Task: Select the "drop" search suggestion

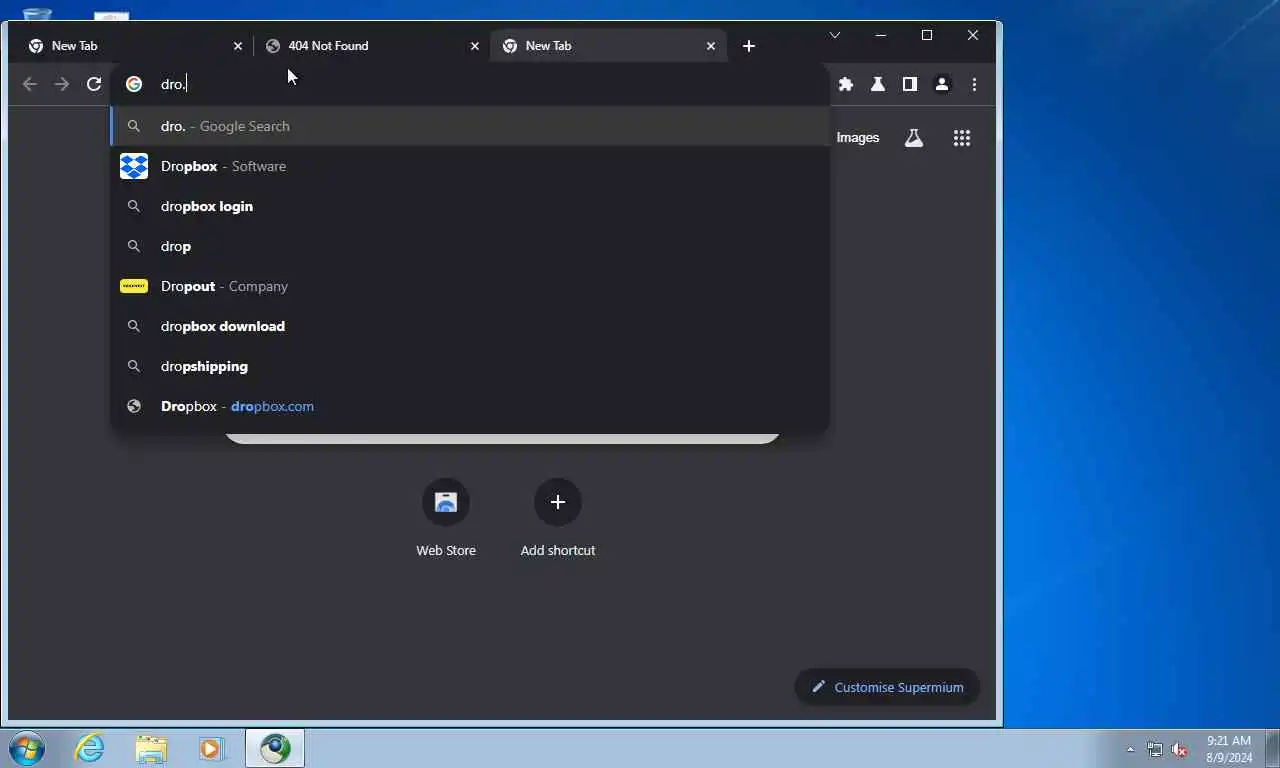Action: [x=470, y=246]
